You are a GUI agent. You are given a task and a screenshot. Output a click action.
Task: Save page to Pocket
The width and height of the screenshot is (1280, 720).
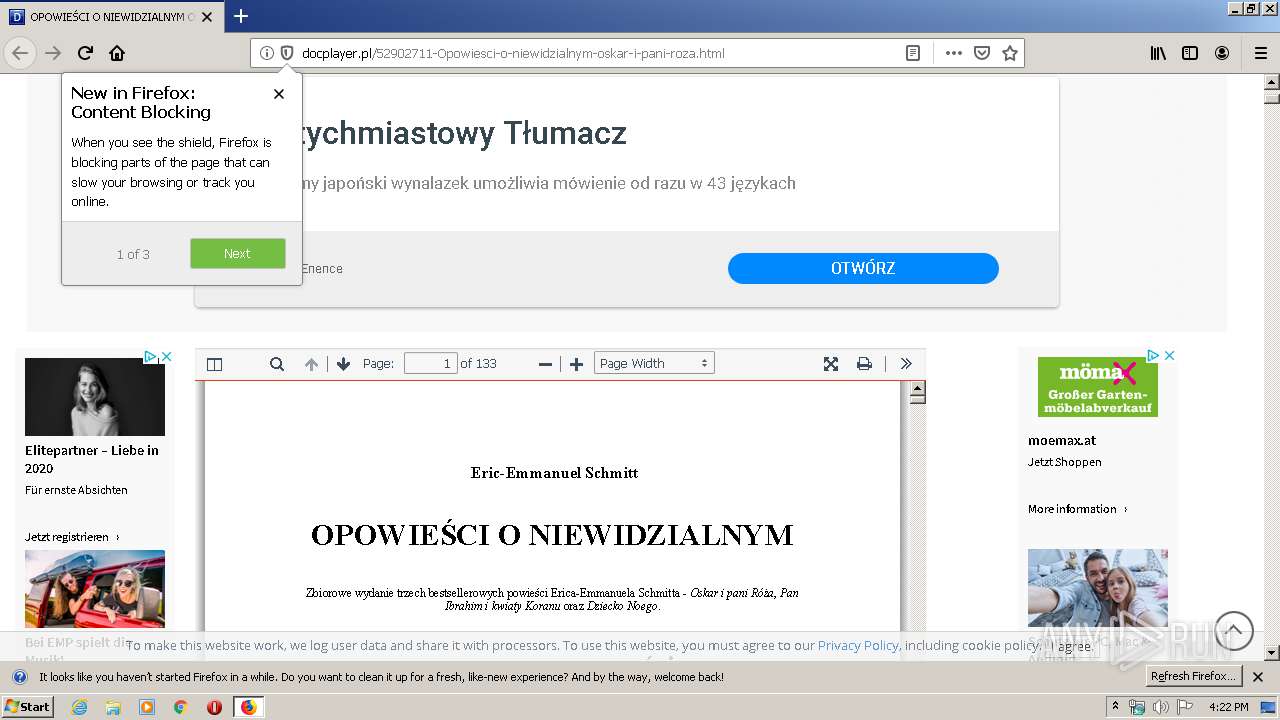pos(982,53)
